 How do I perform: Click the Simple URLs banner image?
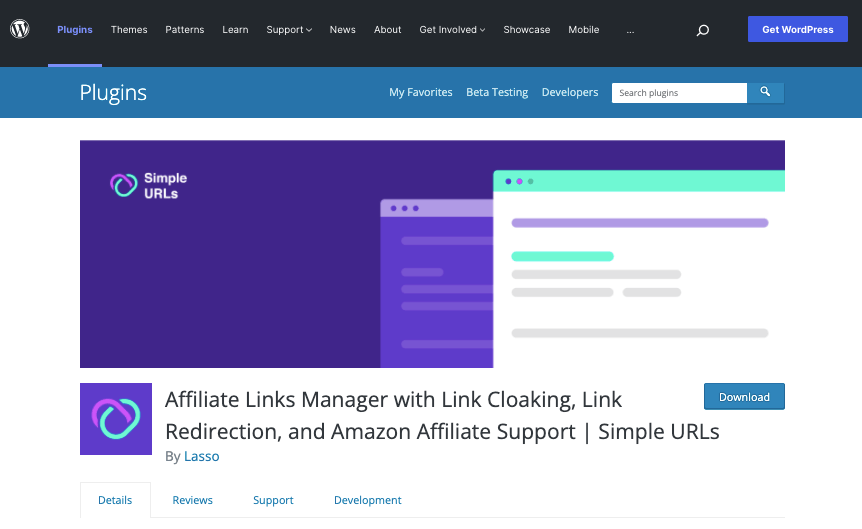(x=432, y=254)
